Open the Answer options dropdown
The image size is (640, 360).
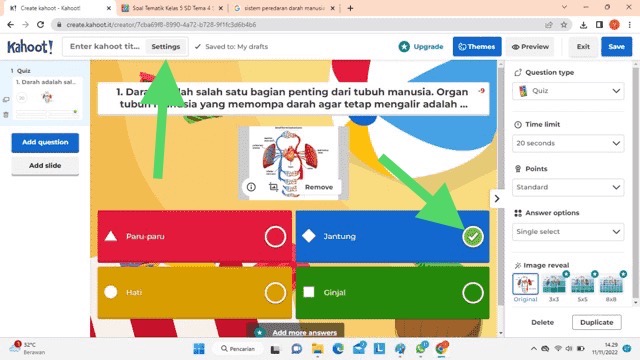tap(568, 231)
